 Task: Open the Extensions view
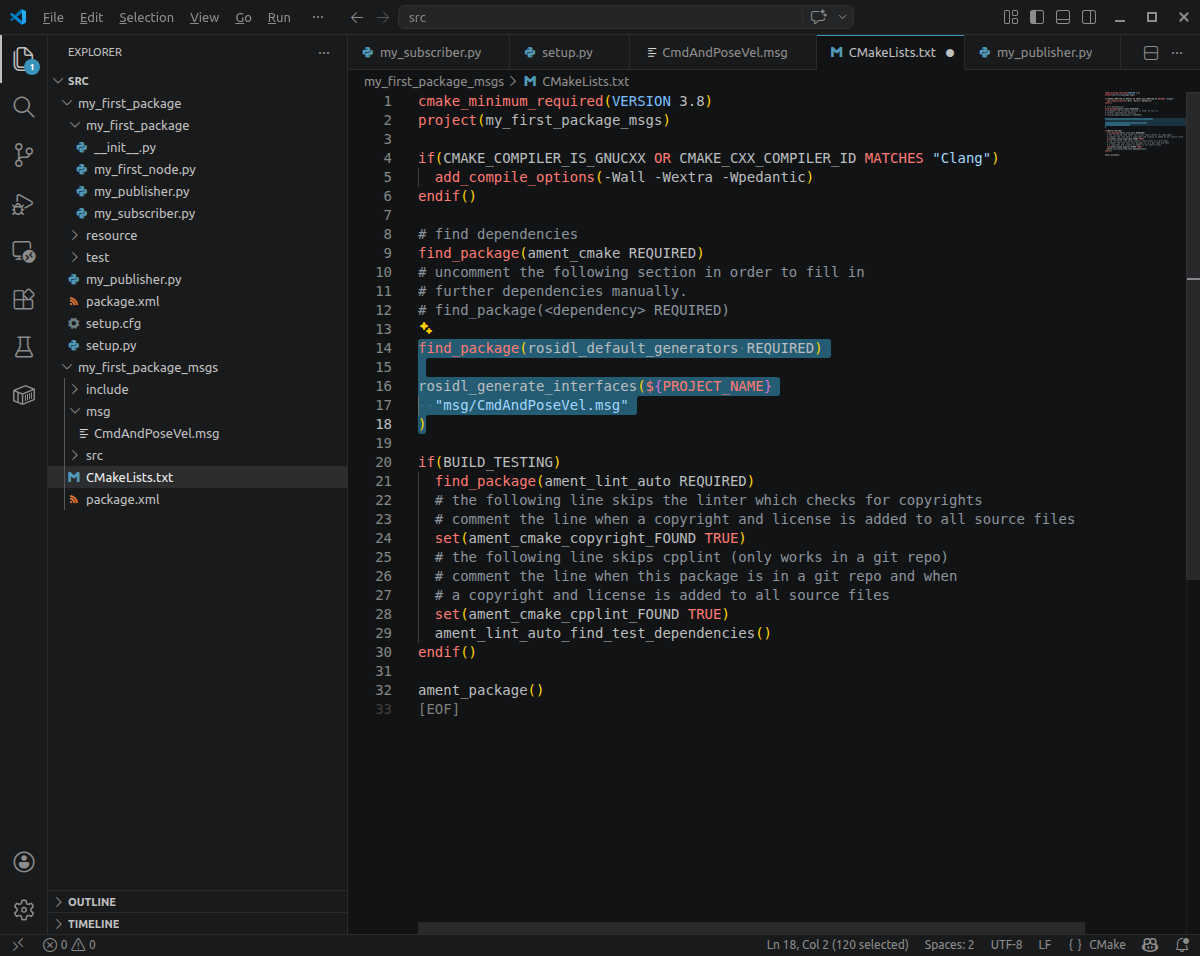[24, 299]
